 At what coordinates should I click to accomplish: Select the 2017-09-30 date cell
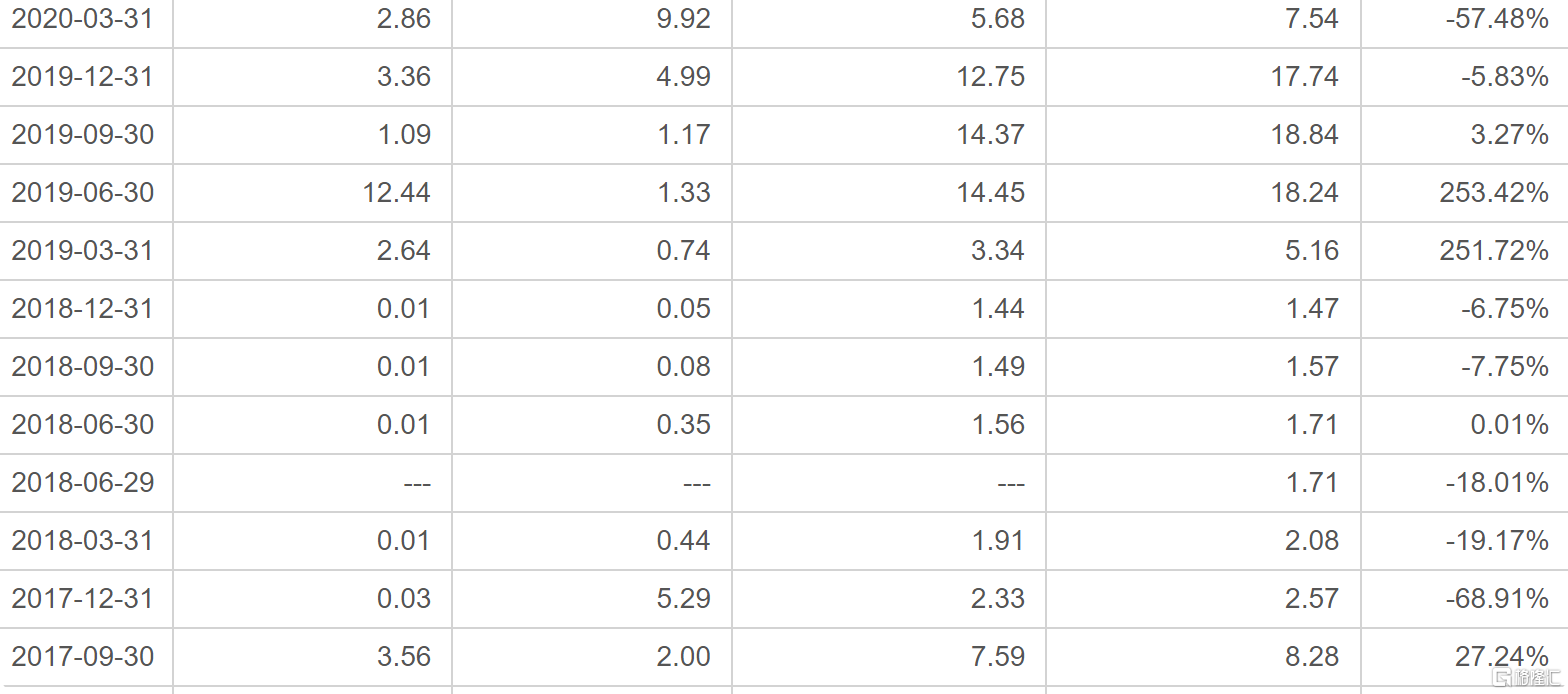click(x=83, y=656)
